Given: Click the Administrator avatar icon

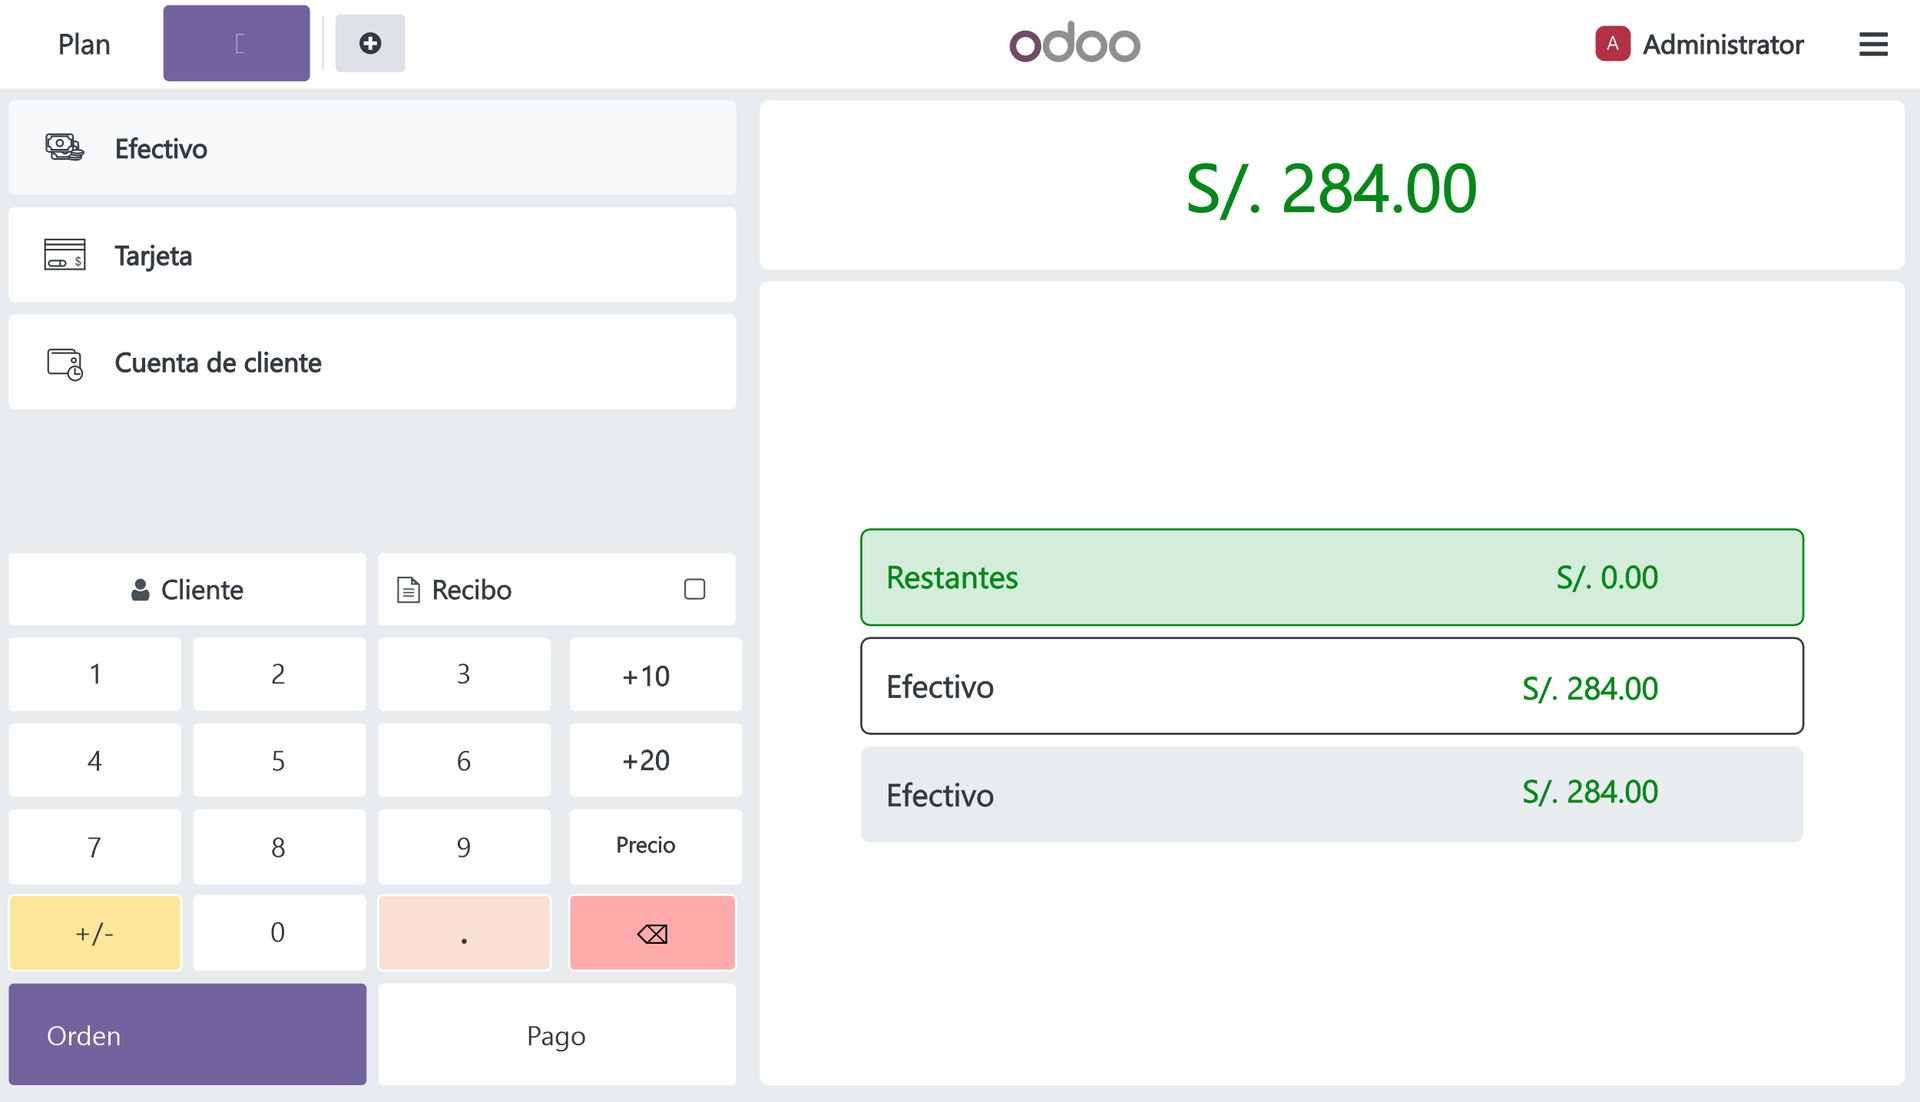Looking at the screenshot, I should point(1612,44).
